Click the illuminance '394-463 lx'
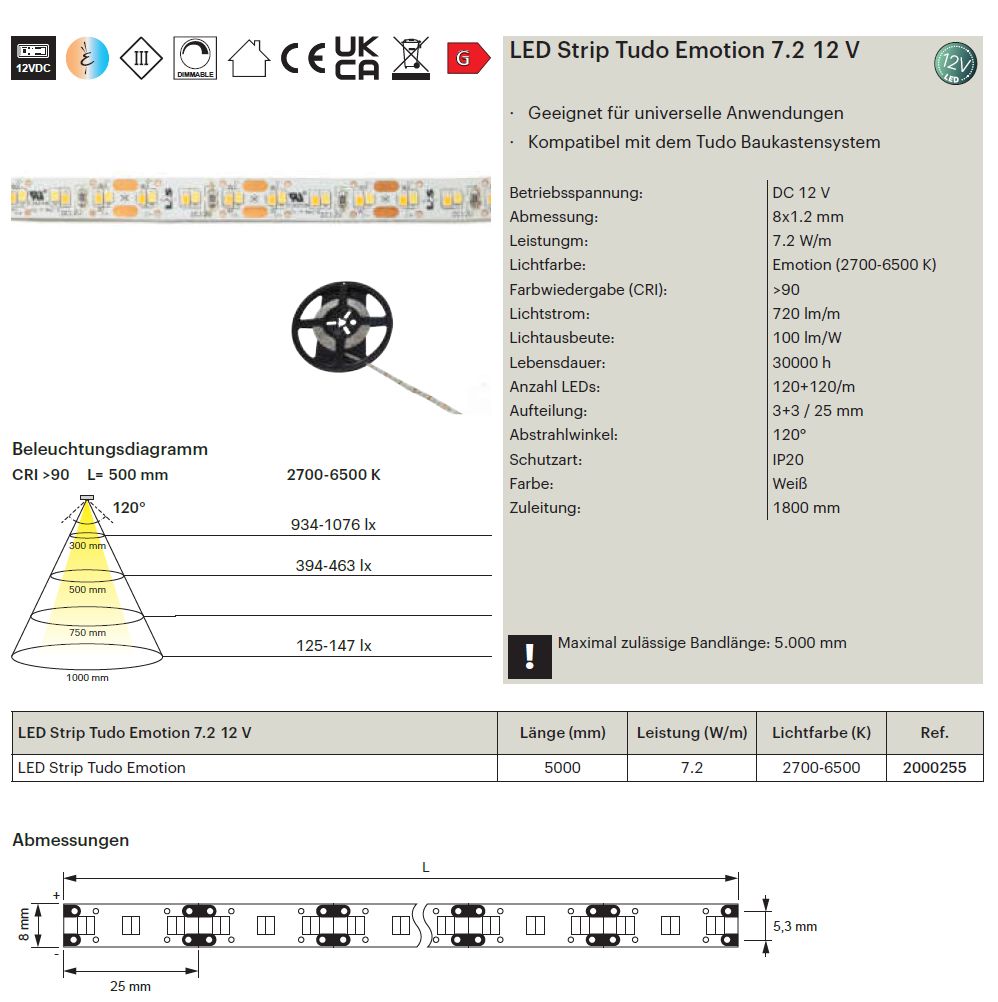The width and height of the screenshot is (998, 1002). point(334,566)
